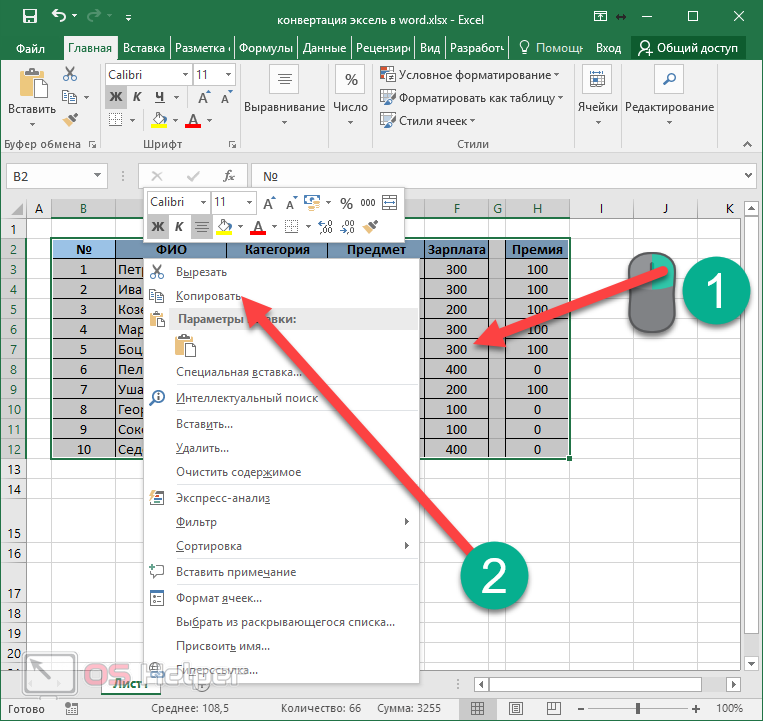
Task: Choose Экспресс-анализ in the context menu
Action: (x=282, y=498)
